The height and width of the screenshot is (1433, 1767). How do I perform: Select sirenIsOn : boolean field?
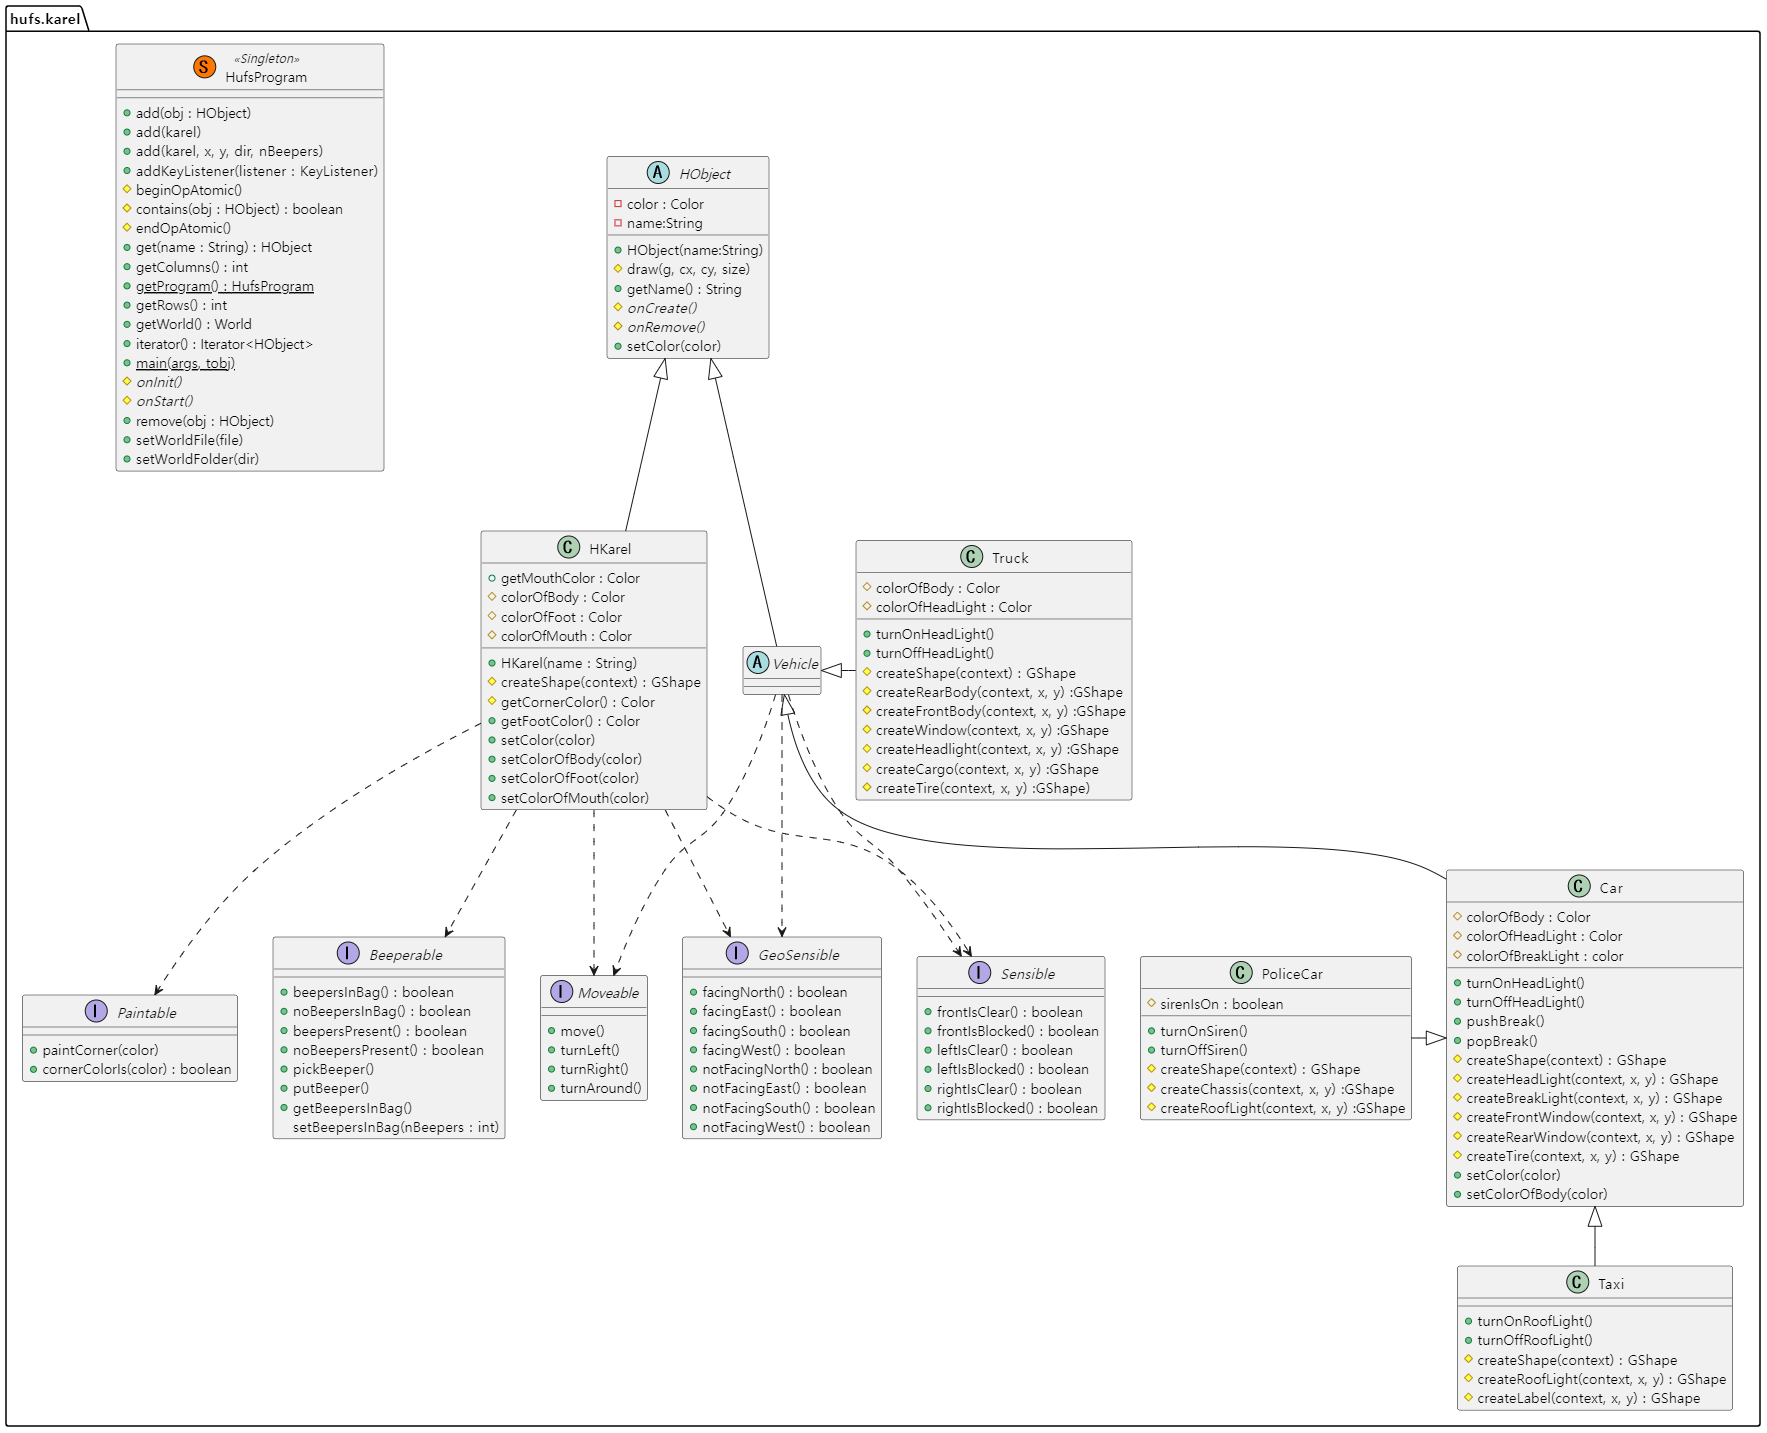click(x=1221, y=1004)
